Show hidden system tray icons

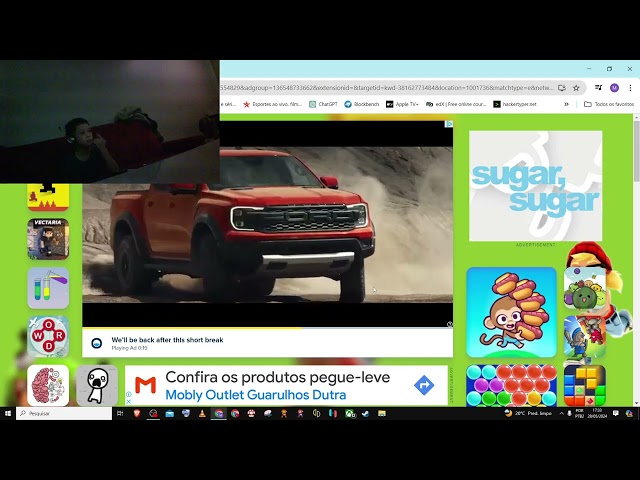click(562, 413)
